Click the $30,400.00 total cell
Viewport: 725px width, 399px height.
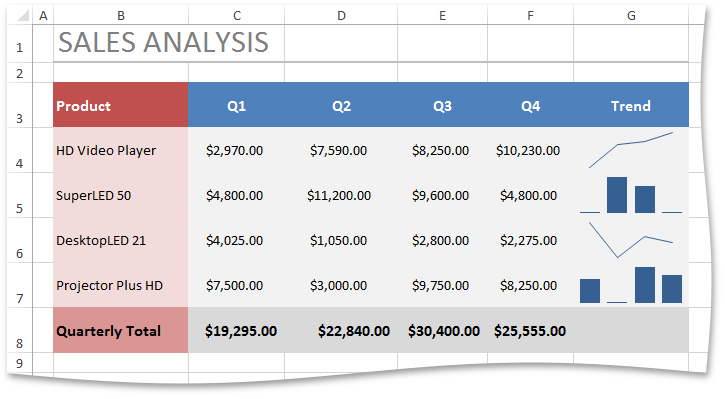coord(442,331)
